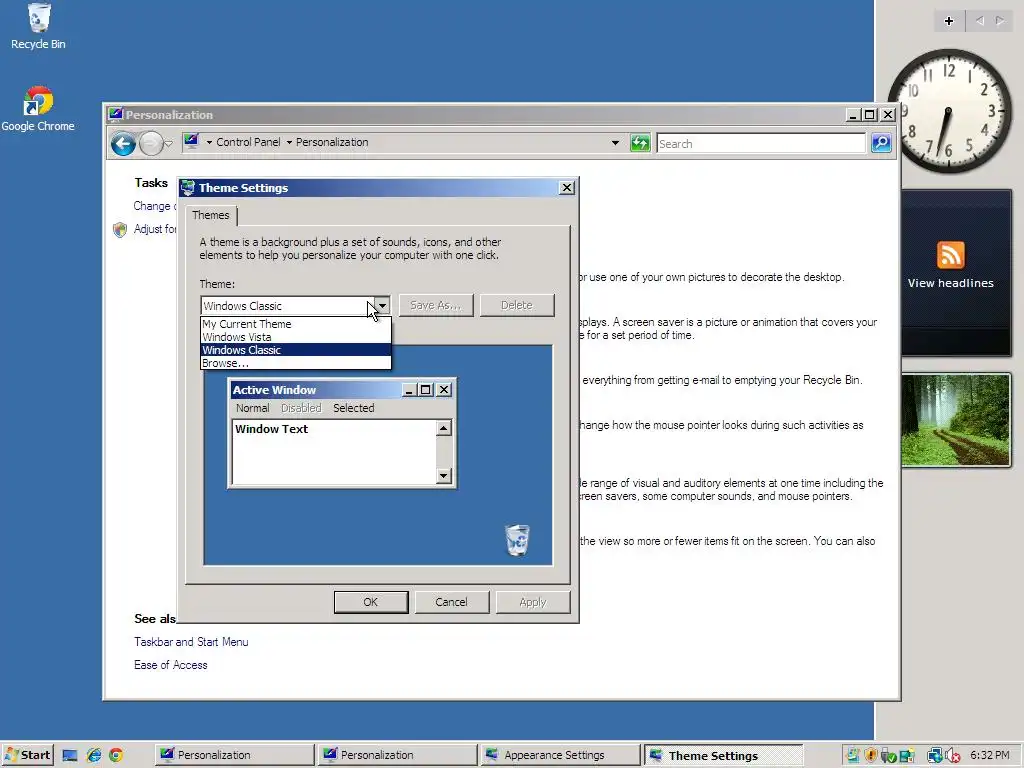Click the magnifier search button

click(881, 143)
